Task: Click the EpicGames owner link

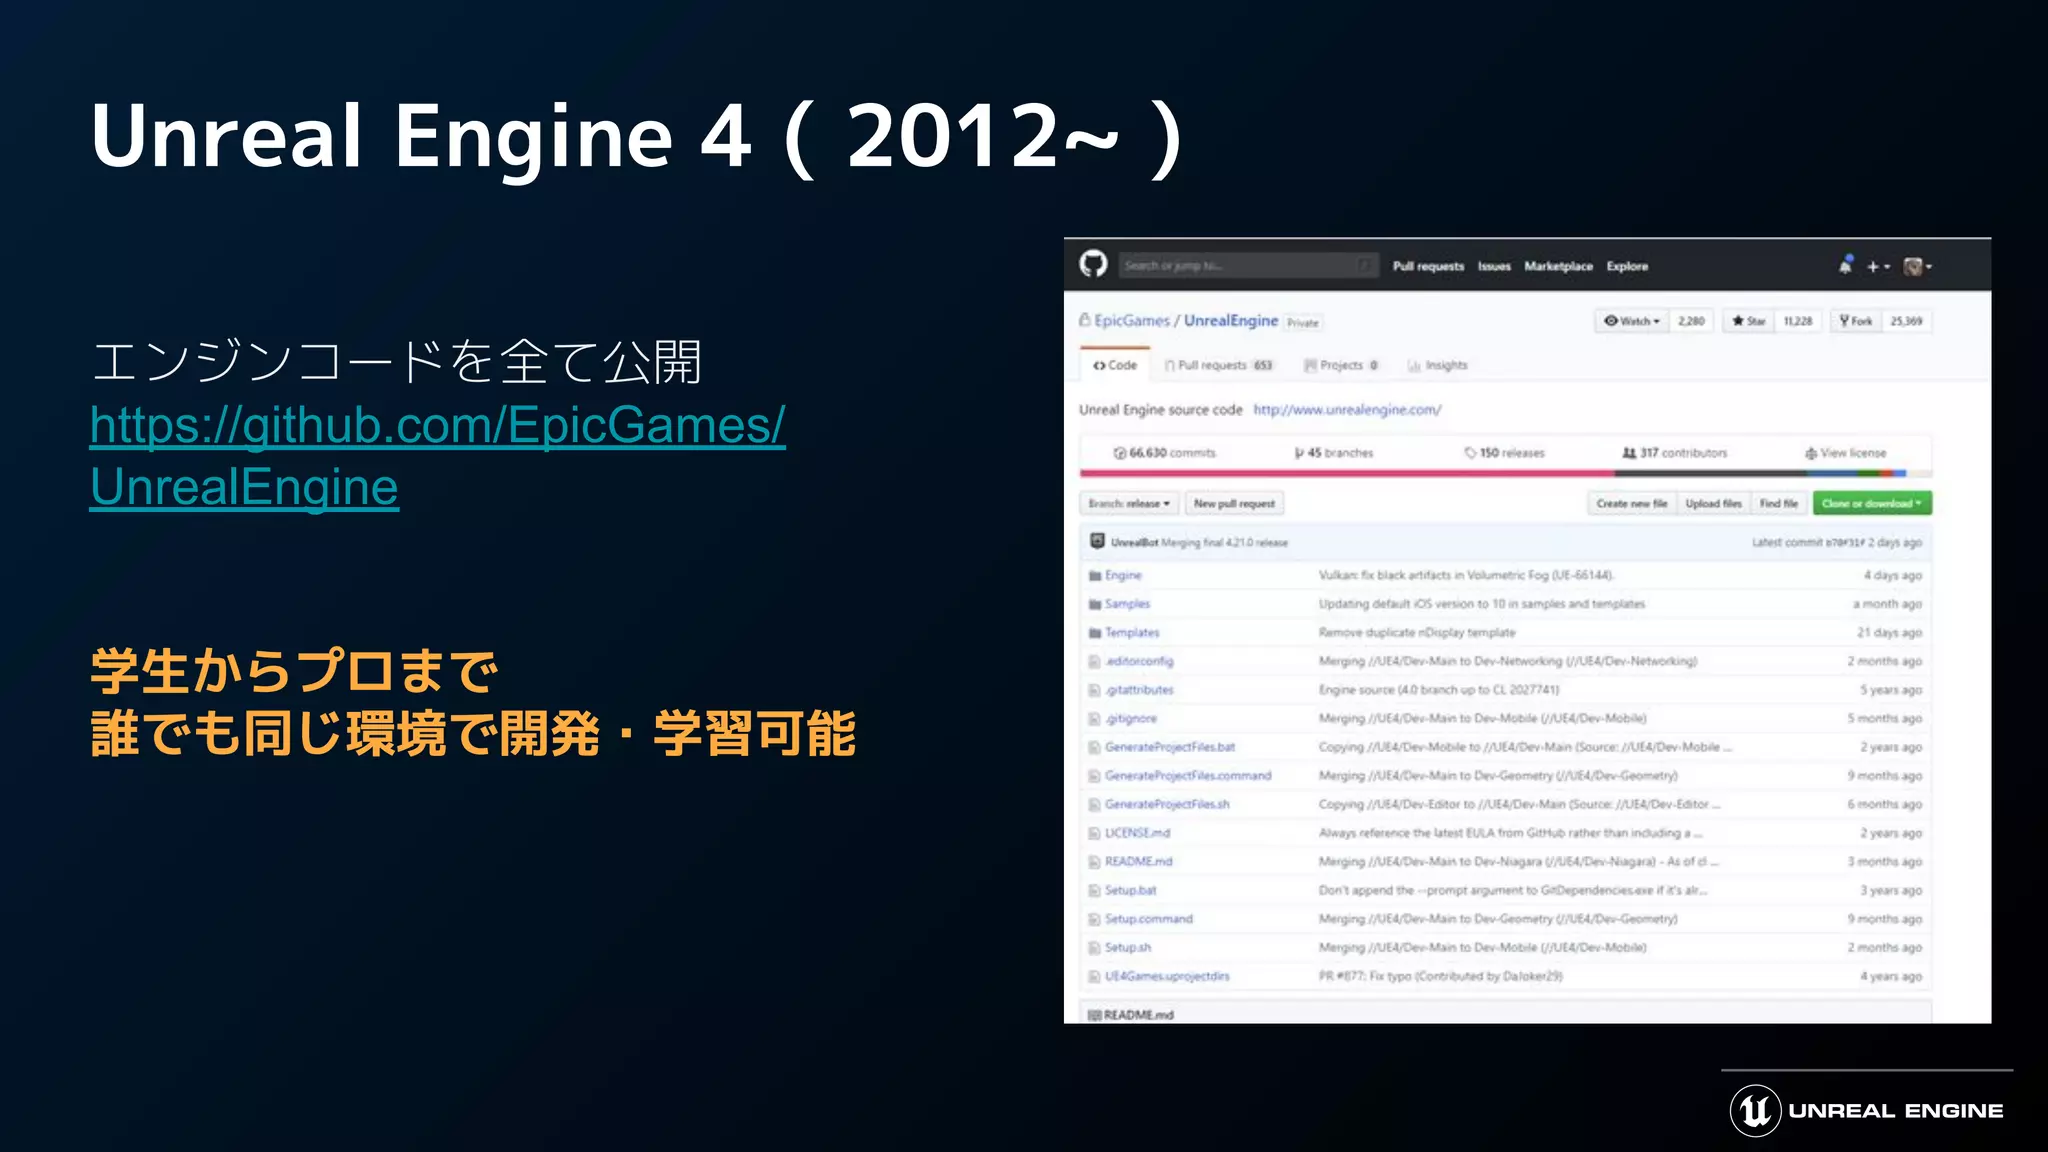Action: point(1131,320)
